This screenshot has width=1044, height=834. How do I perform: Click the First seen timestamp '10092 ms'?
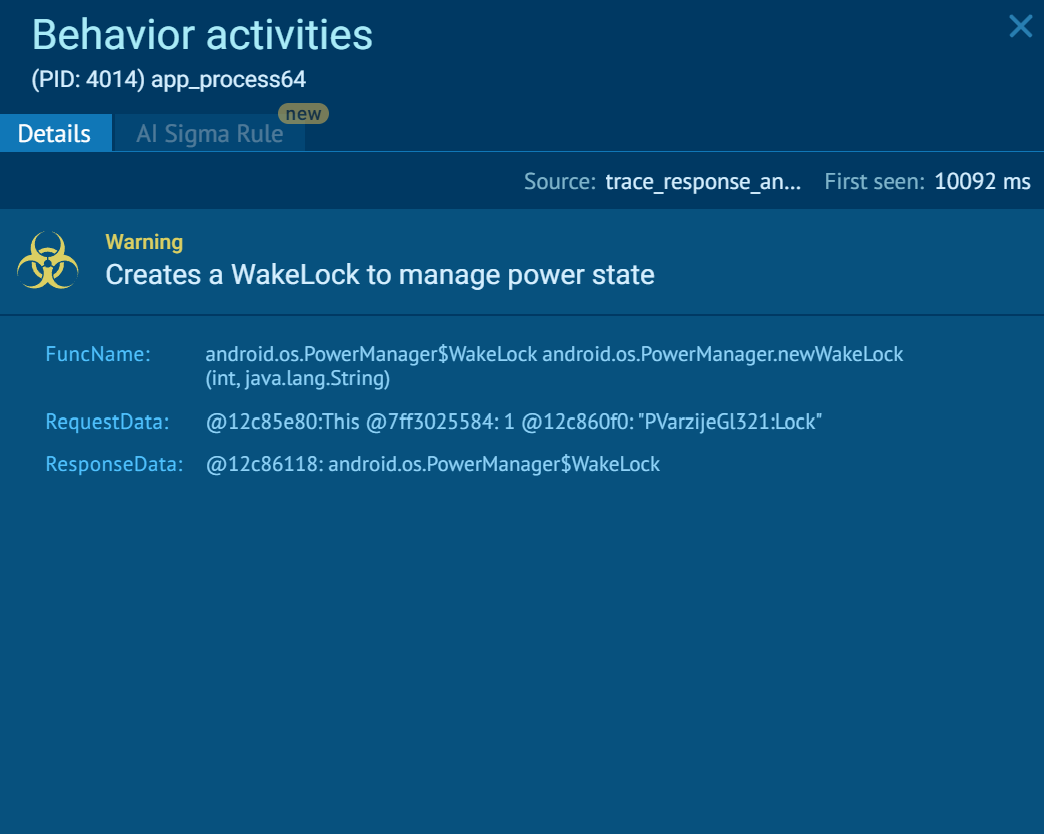point(981,182)
